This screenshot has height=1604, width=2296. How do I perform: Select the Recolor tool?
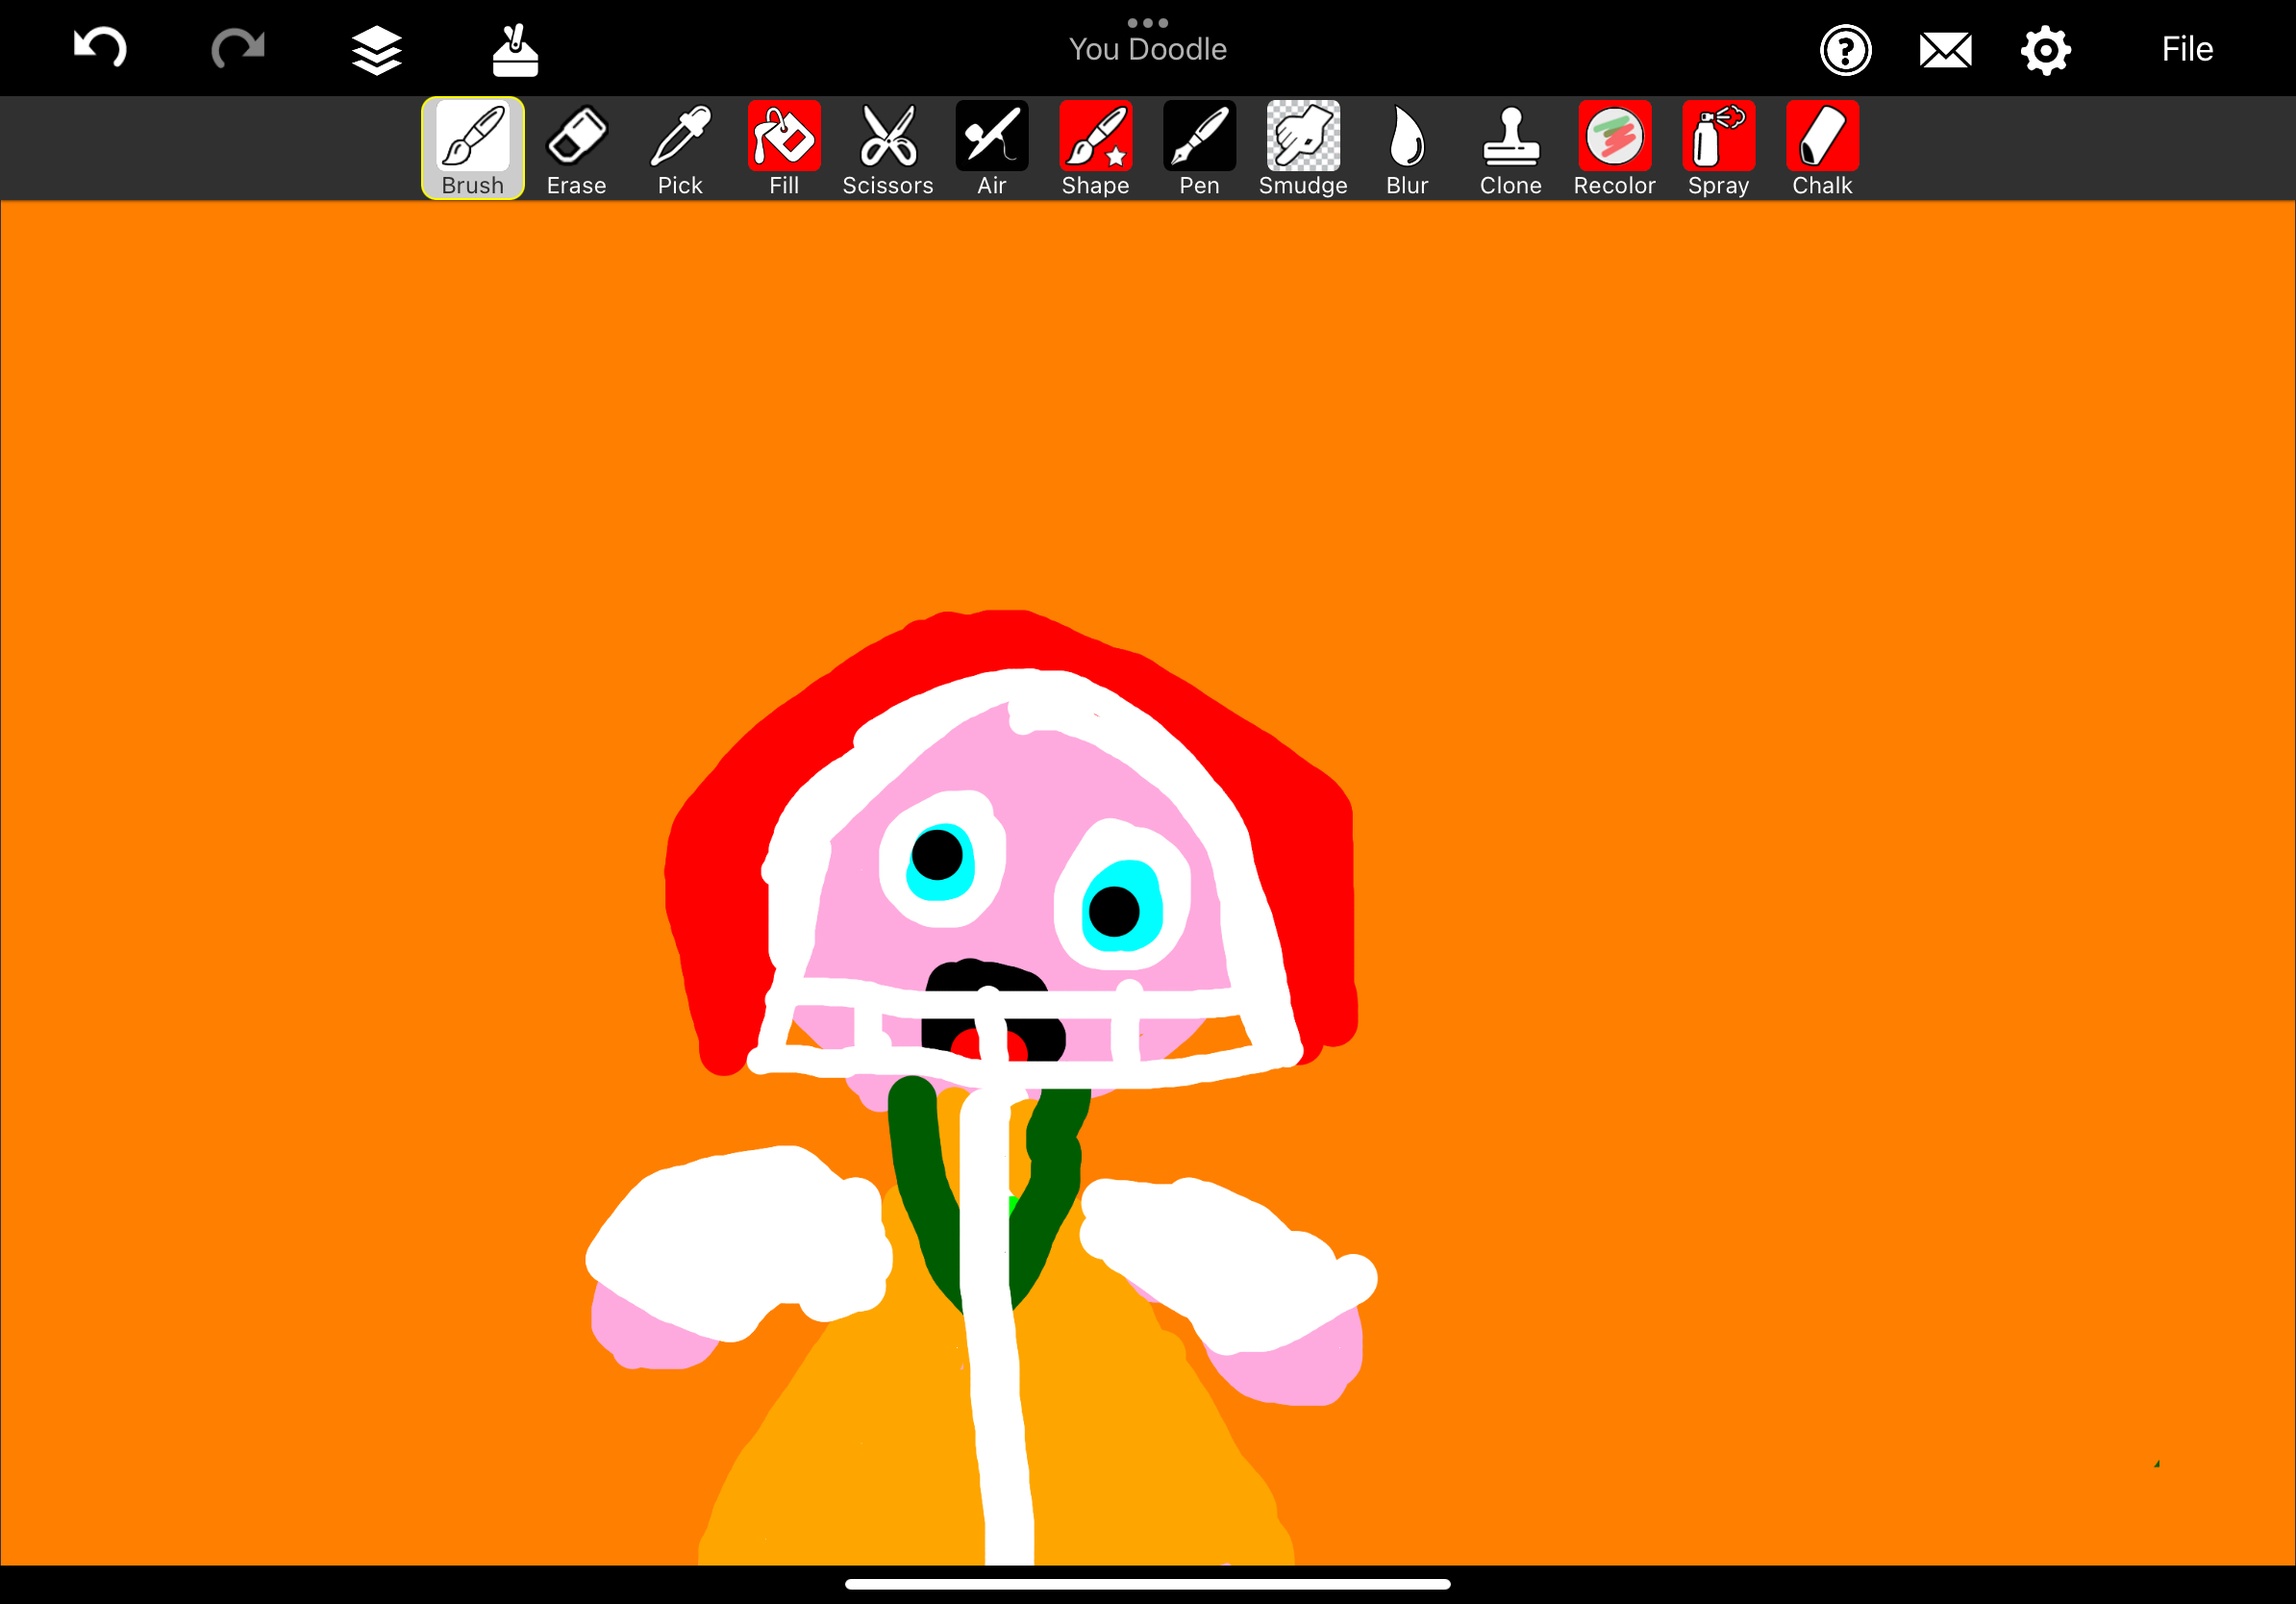pos(1615,148)
